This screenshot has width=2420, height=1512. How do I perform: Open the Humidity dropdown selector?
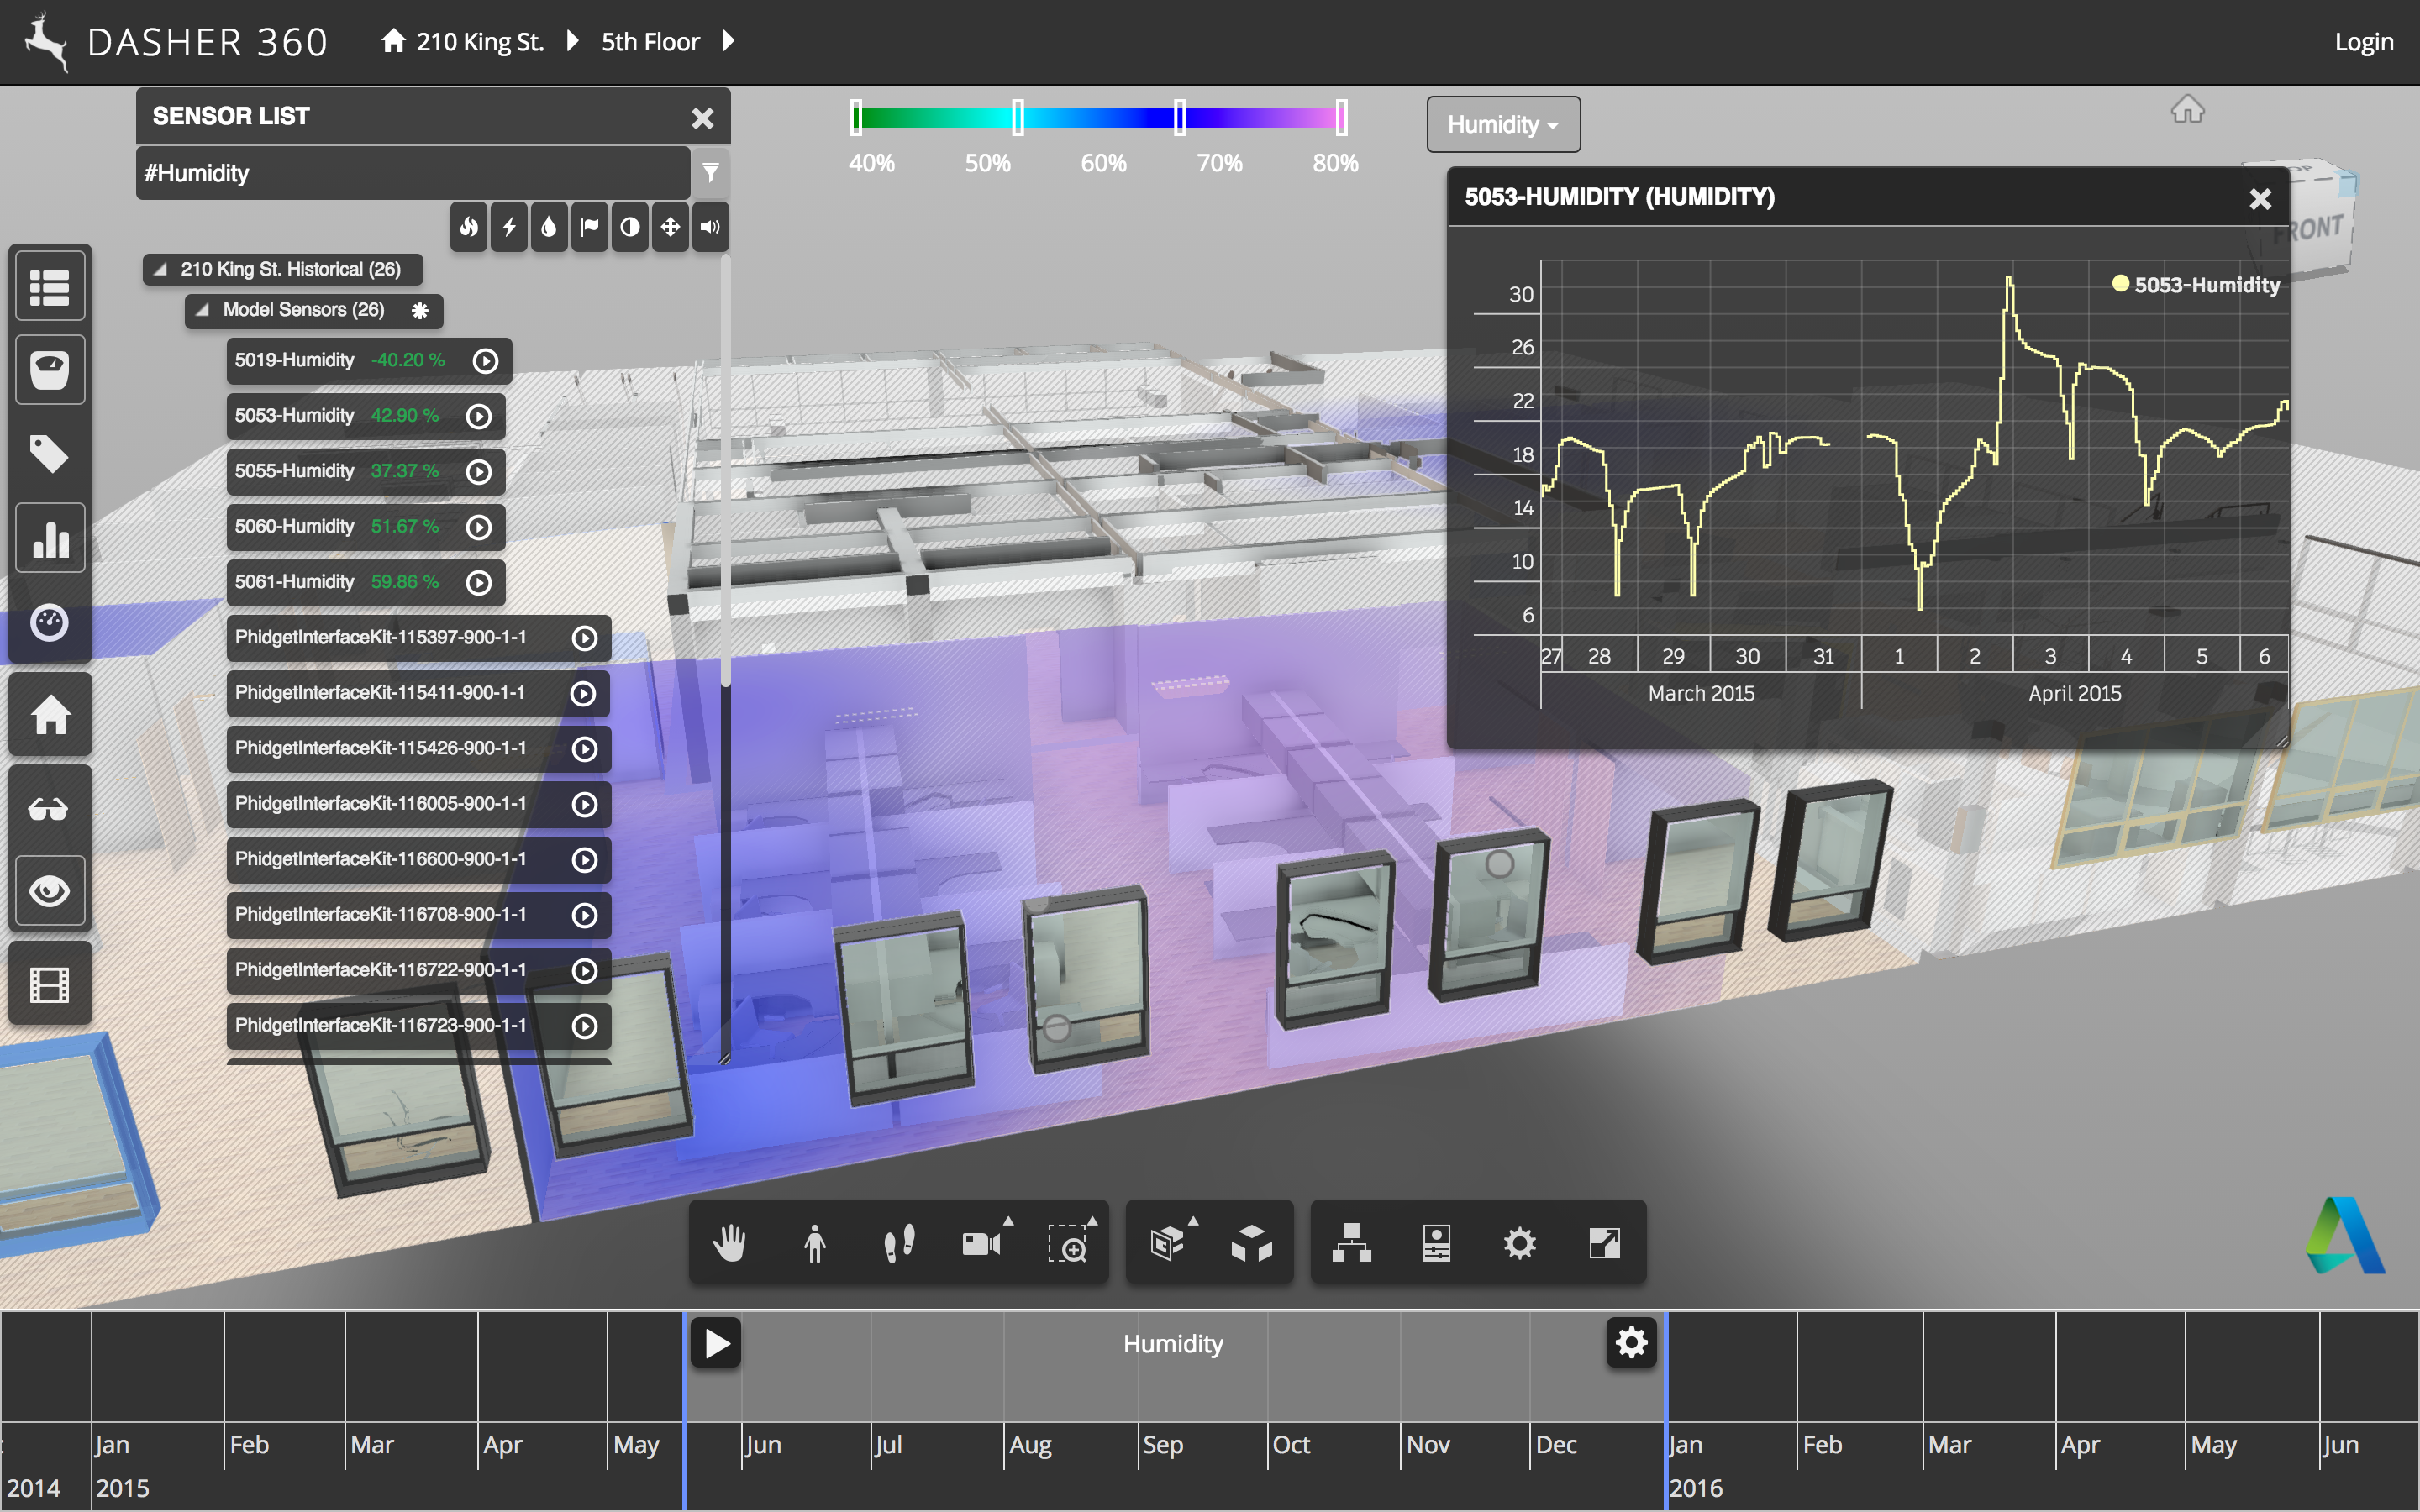pyautogui.click(x=1502, y=125)
